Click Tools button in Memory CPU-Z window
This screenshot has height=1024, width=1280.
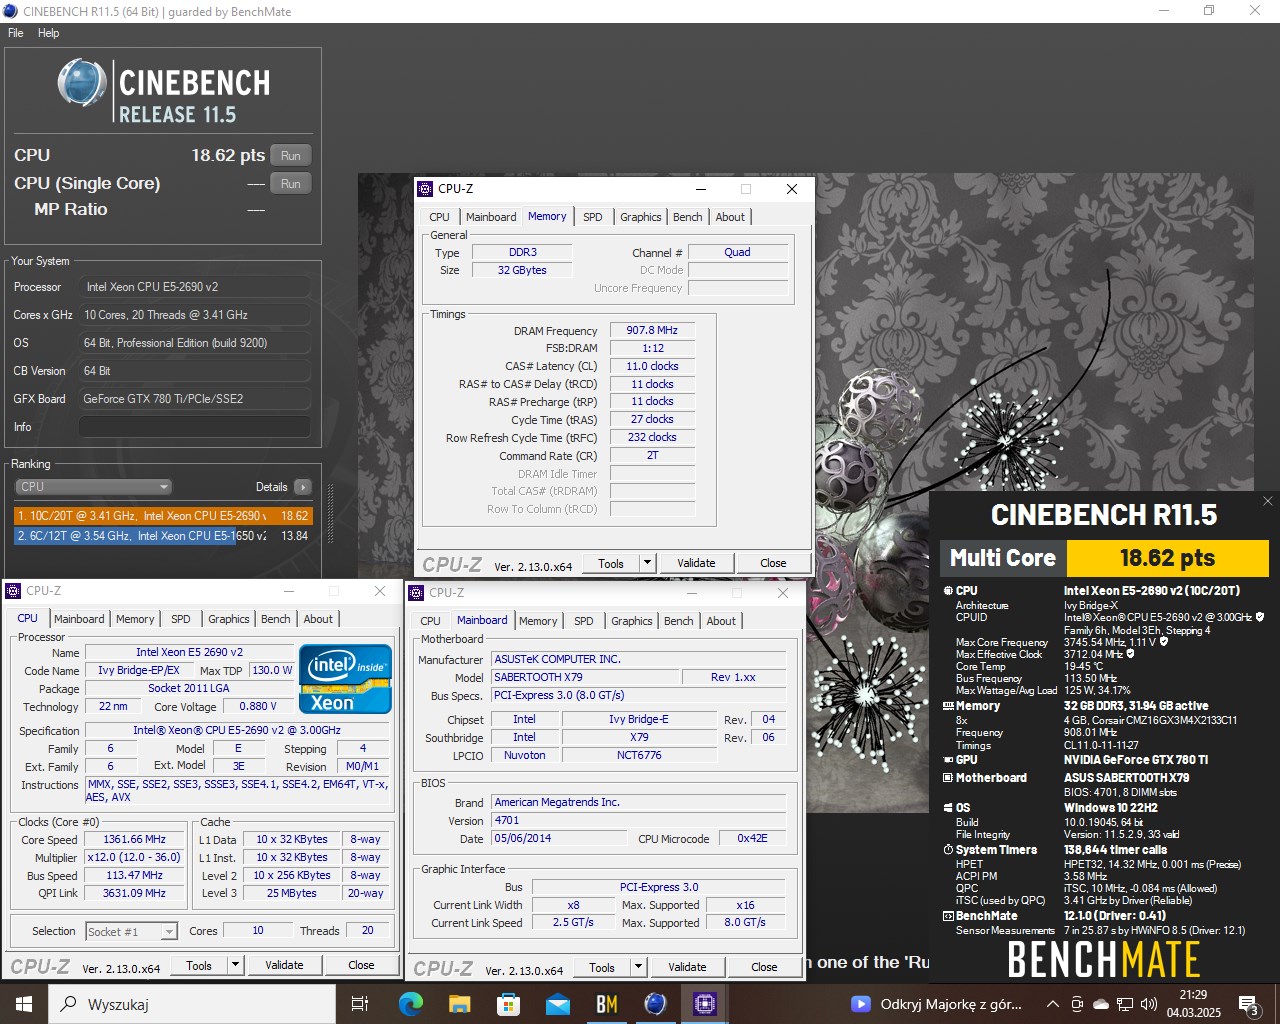point(611,563)
